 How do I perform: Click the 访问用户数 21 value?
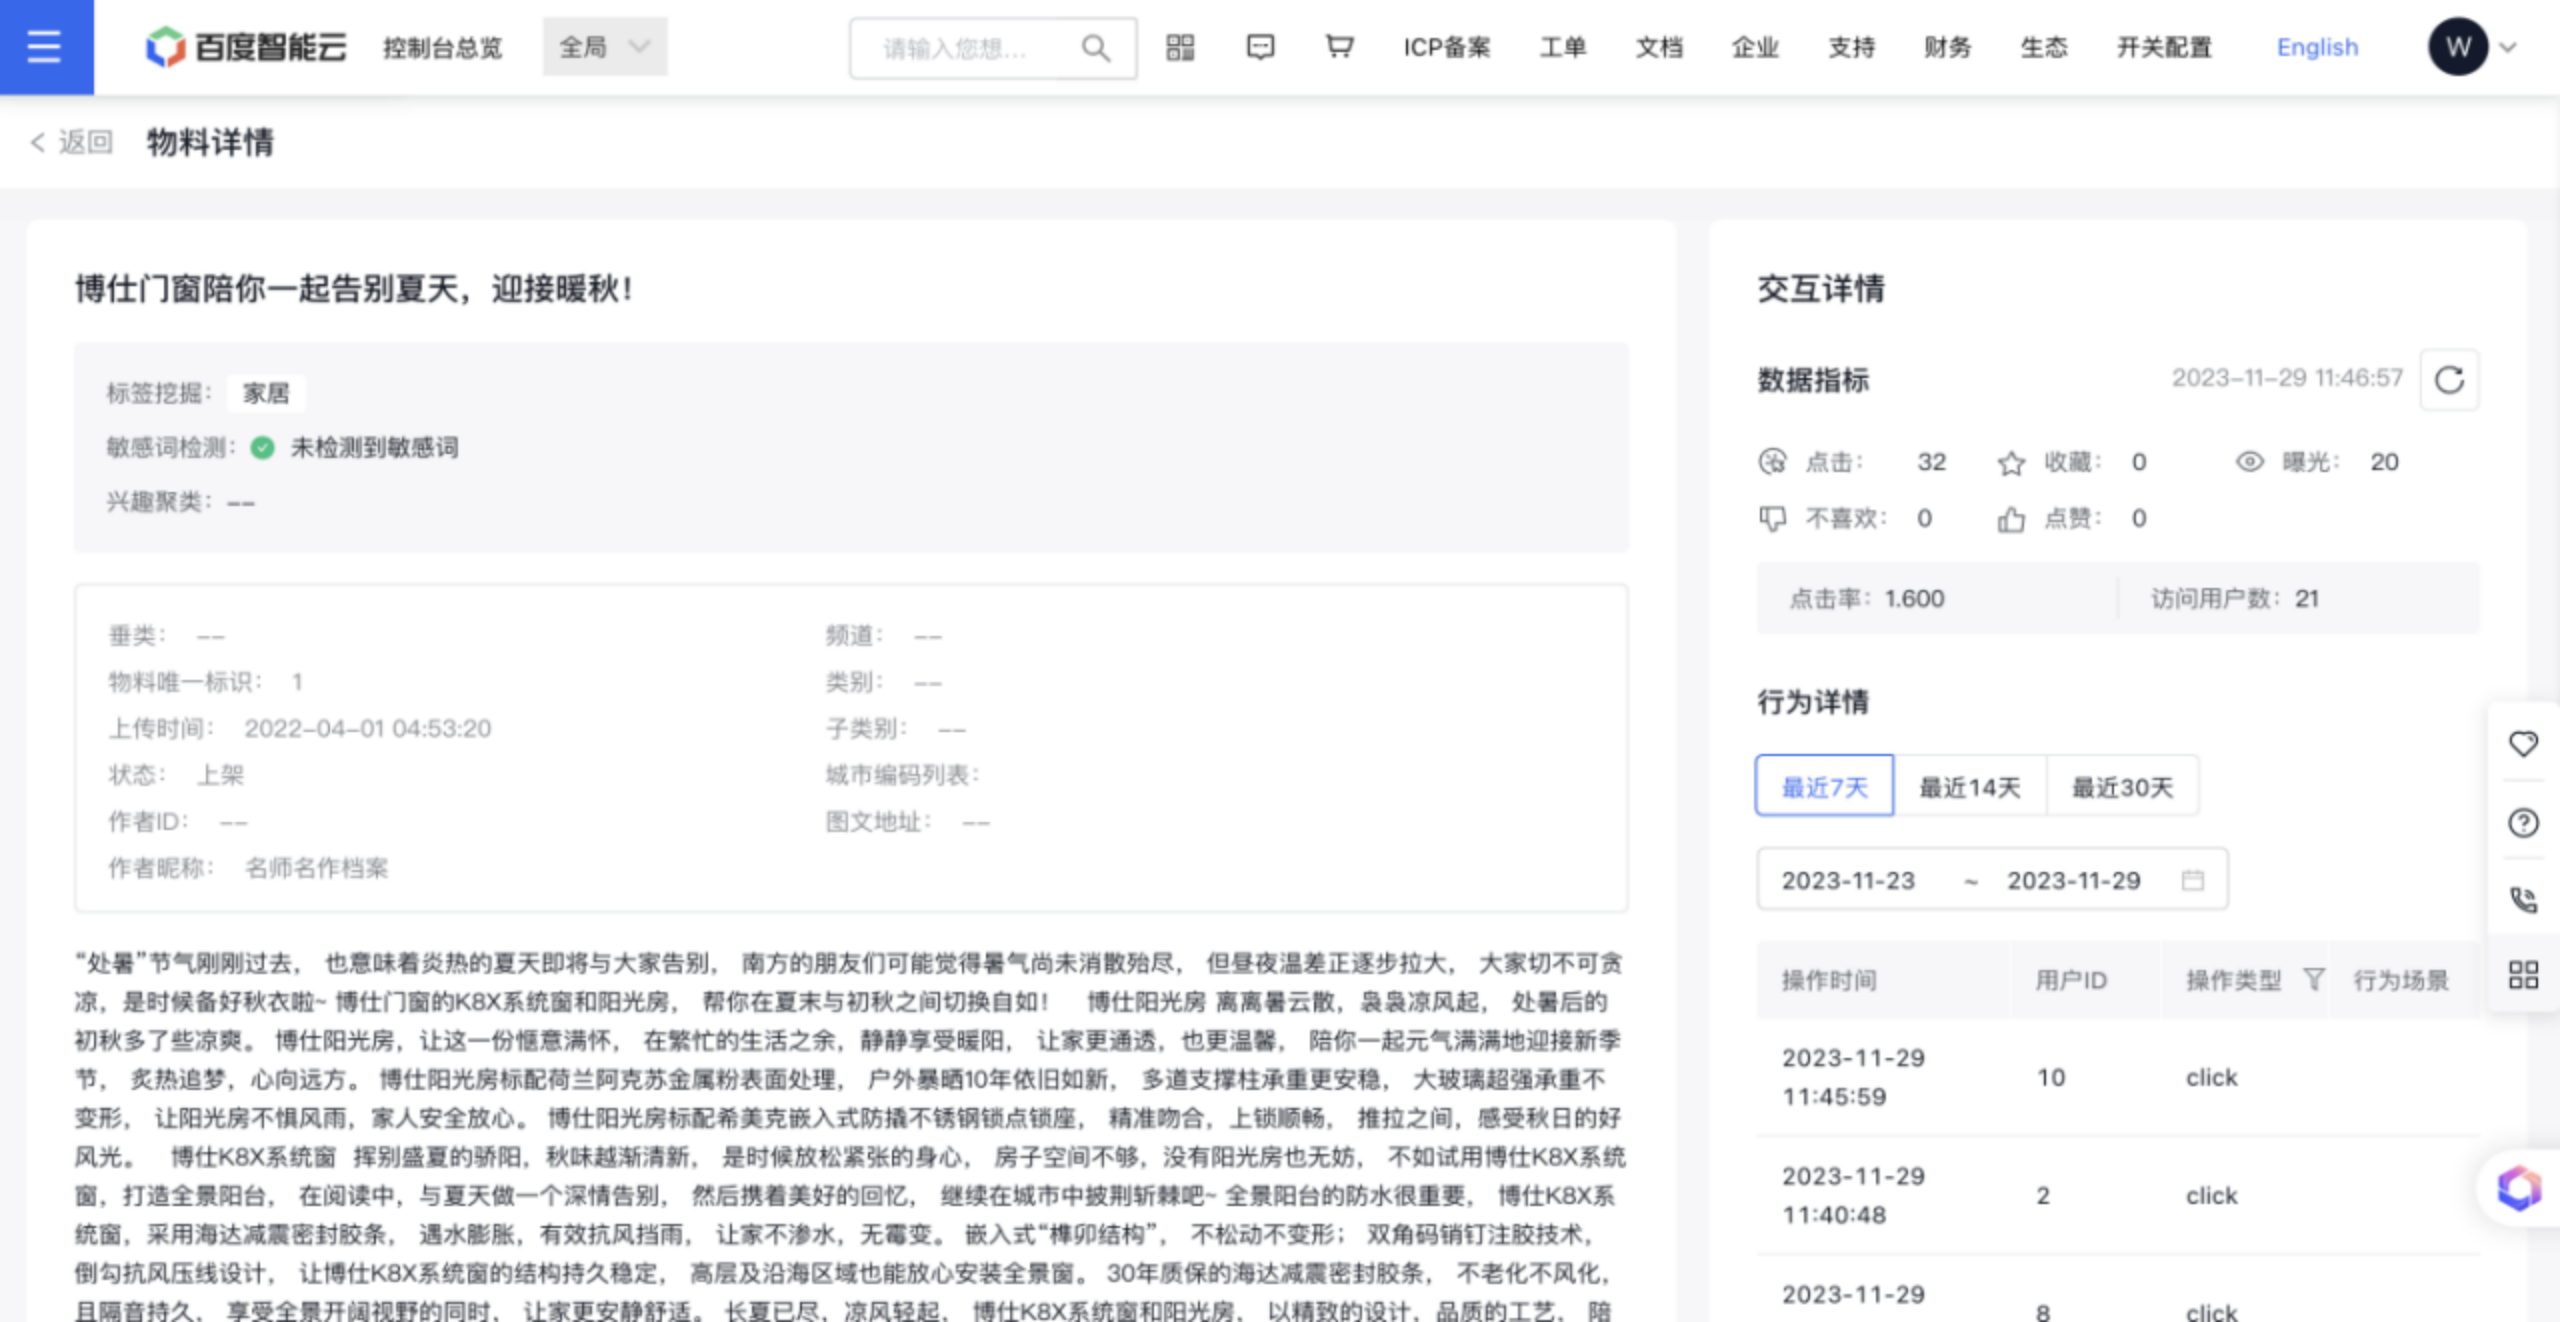coord(2306,598)
